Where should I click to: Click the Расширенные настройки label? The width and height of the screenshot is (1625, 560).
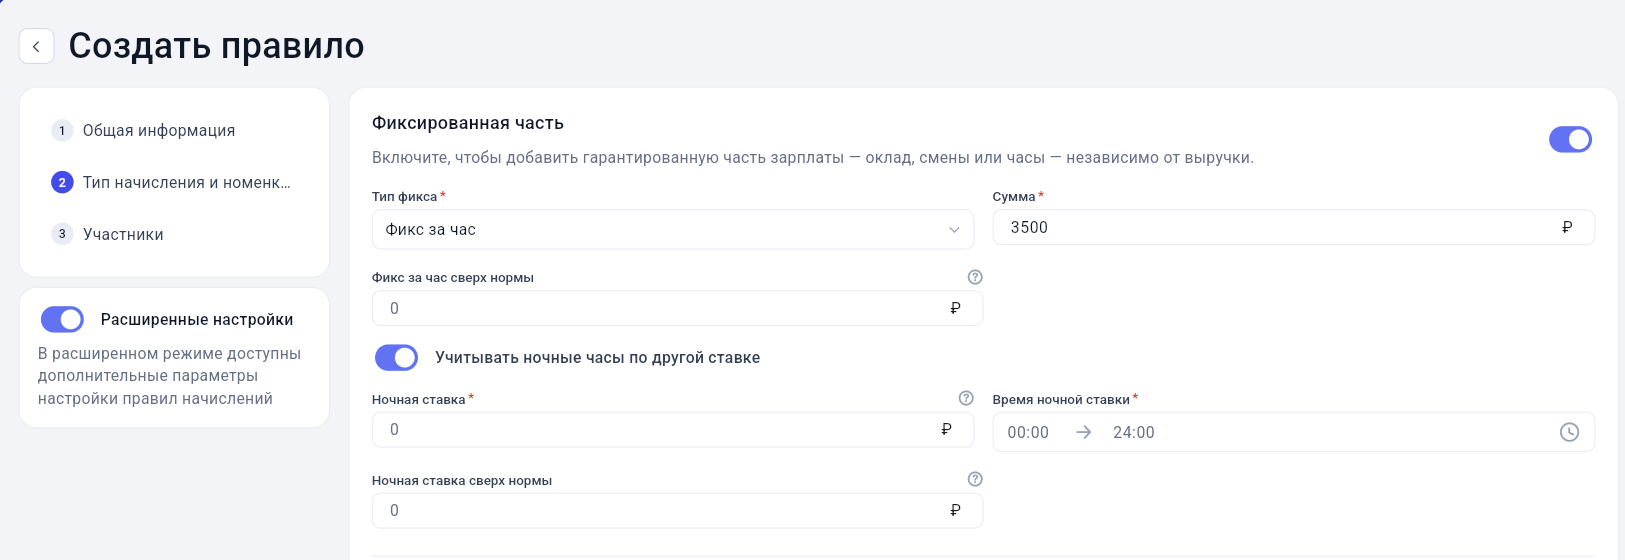(x=197, y=319)
